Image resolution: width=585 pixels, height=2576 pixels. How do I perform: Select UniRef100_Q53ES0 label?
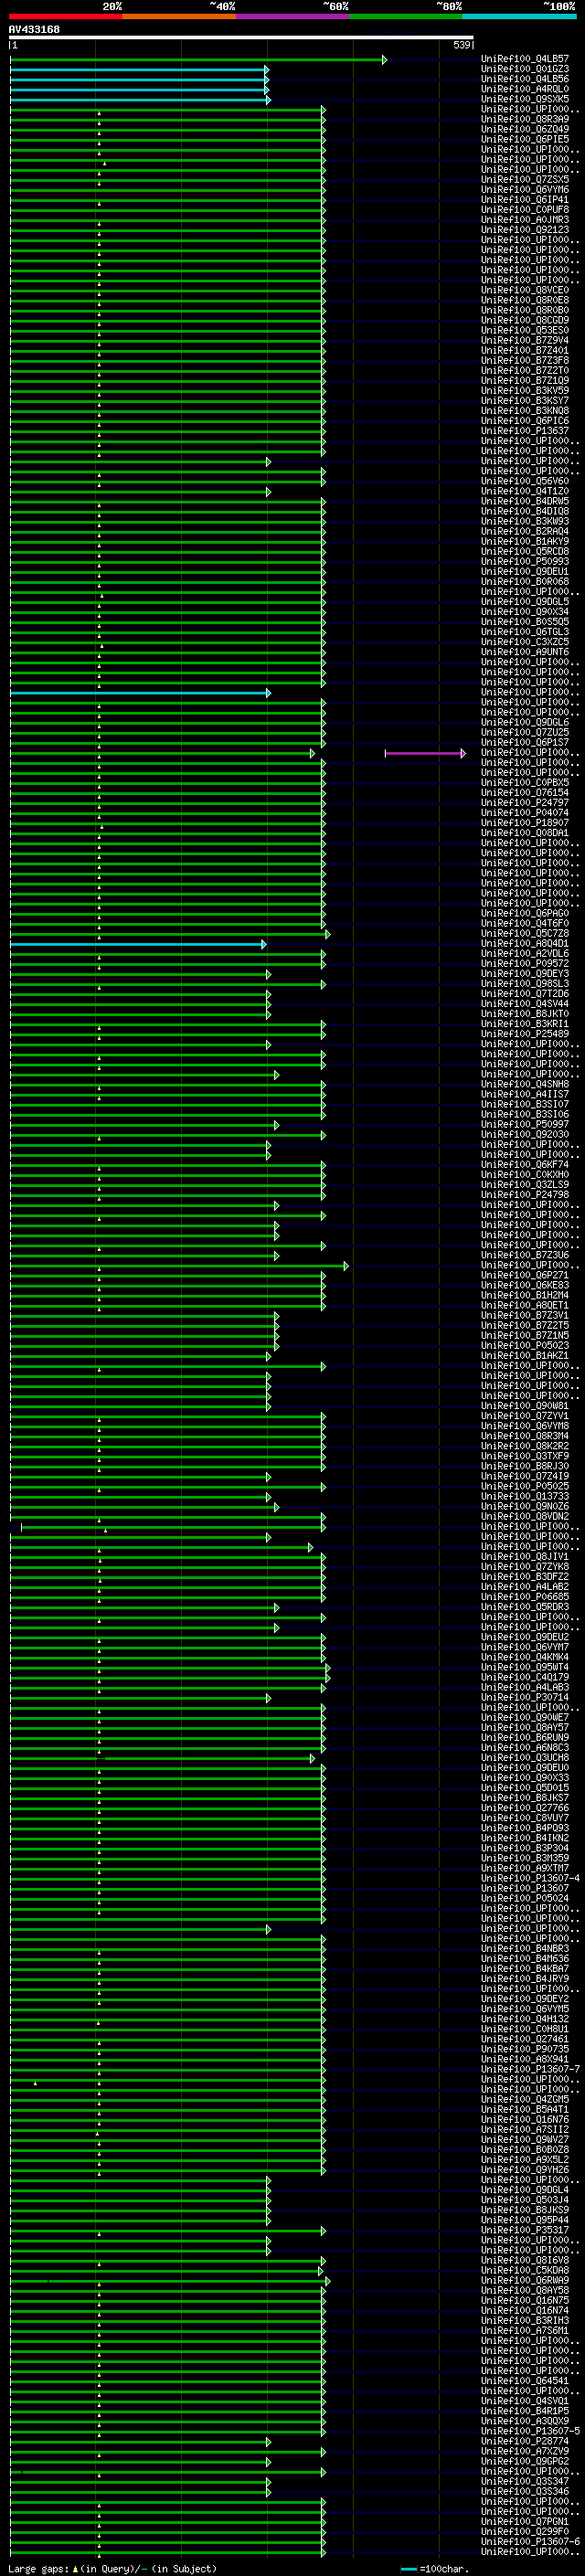(525, 330)
